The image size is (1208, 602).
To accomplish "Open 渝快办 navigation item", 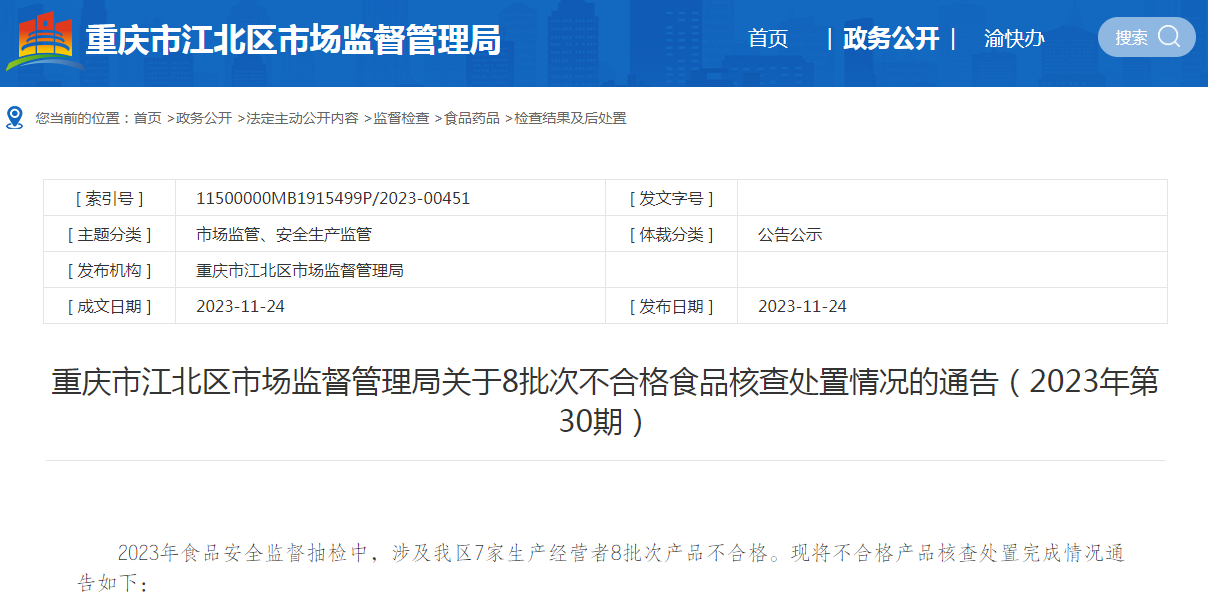I will pyautogui.click(x=1014, y=39).
